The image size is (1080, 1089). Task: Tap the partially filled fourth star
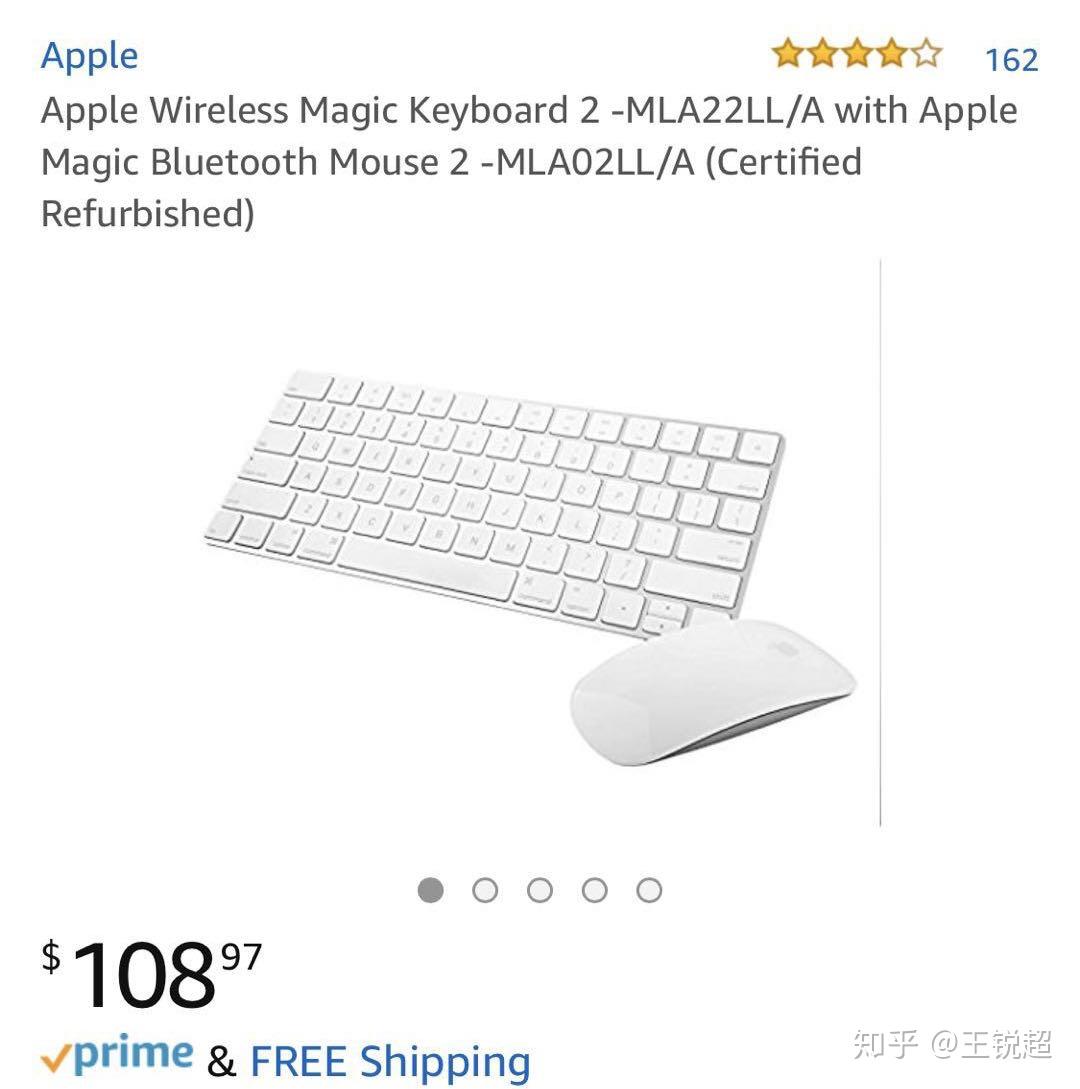pos(892,53)
